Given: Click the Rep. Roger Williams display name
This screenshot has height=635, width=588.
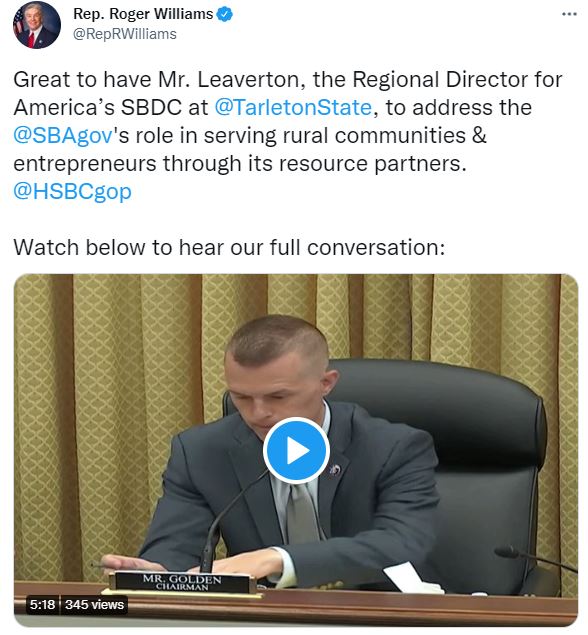Looking at the screenshot, I should pyautogui.click(x=143, y=14).
